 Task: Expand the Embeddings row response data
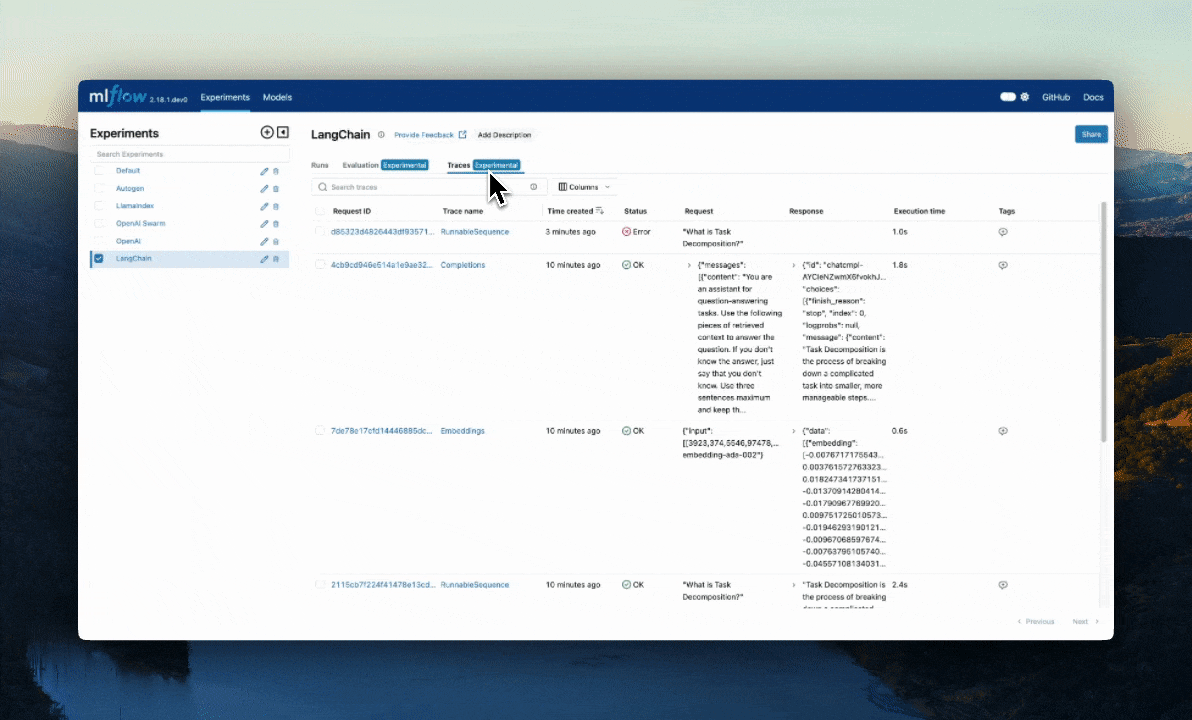[x=794, y=431]
